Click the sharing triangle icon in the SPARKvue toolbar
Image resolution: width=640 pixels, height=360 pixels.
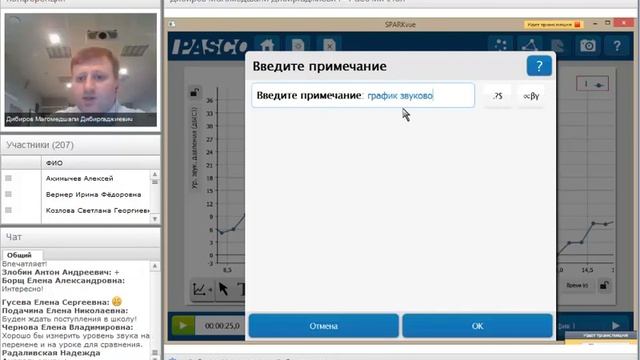click(x=529, y=45)
